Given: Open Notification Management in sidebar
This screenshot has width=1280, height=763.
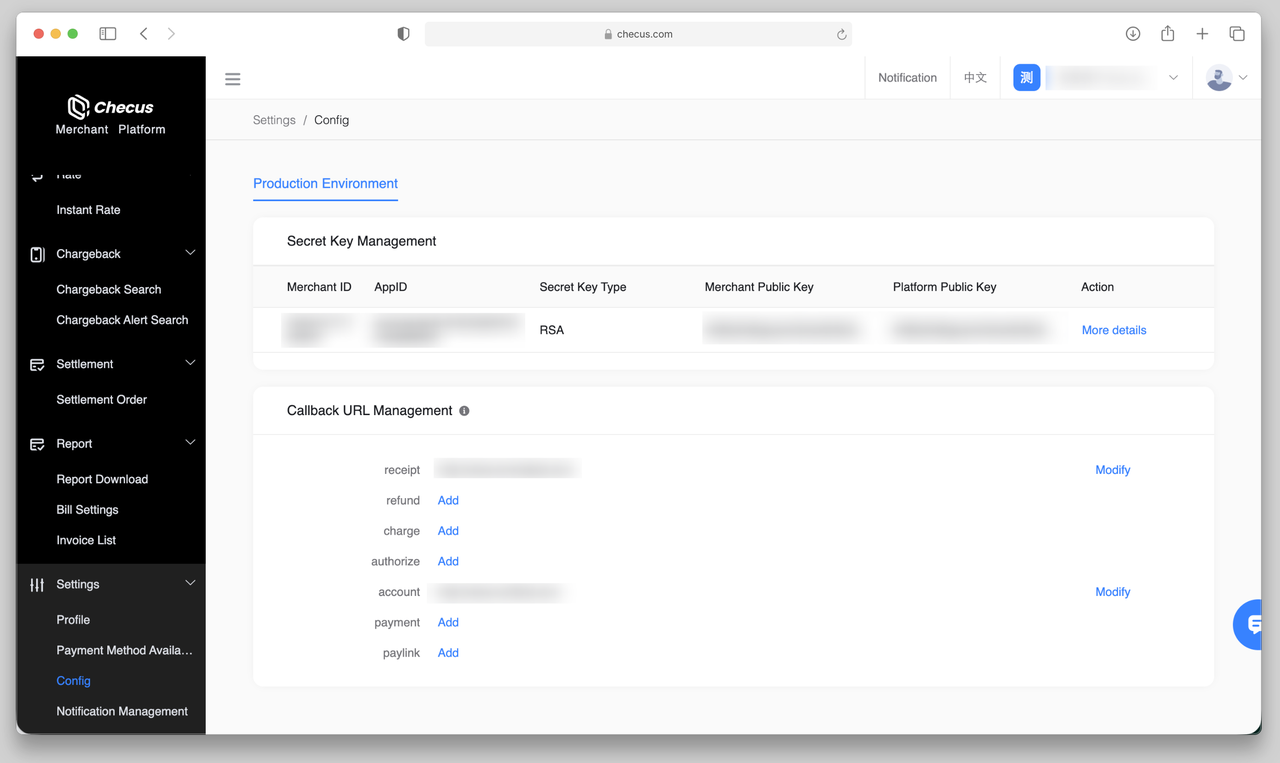Looking at the screenshot, I should point(122,711).
